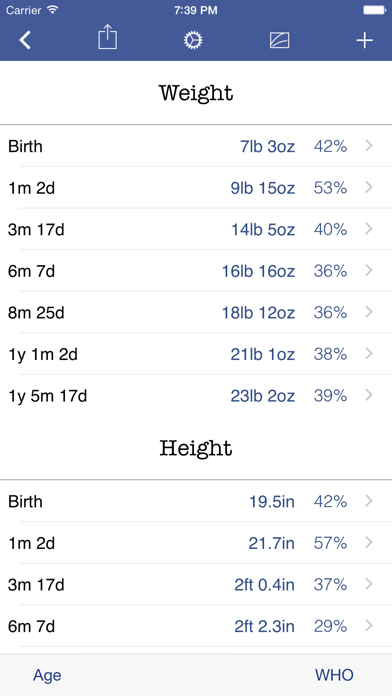Open chevron on 14lb 5oz row
Image resolution: width=392 pixels, height=696 pixels.
click(x=368, y=229)
